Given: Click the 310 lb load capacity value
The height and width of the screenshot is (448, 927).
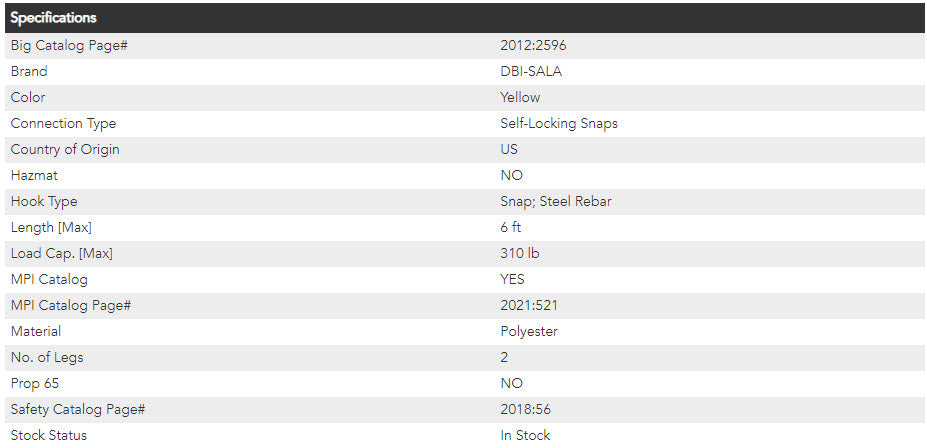Looking at the screenshot, I should [519, 253].
